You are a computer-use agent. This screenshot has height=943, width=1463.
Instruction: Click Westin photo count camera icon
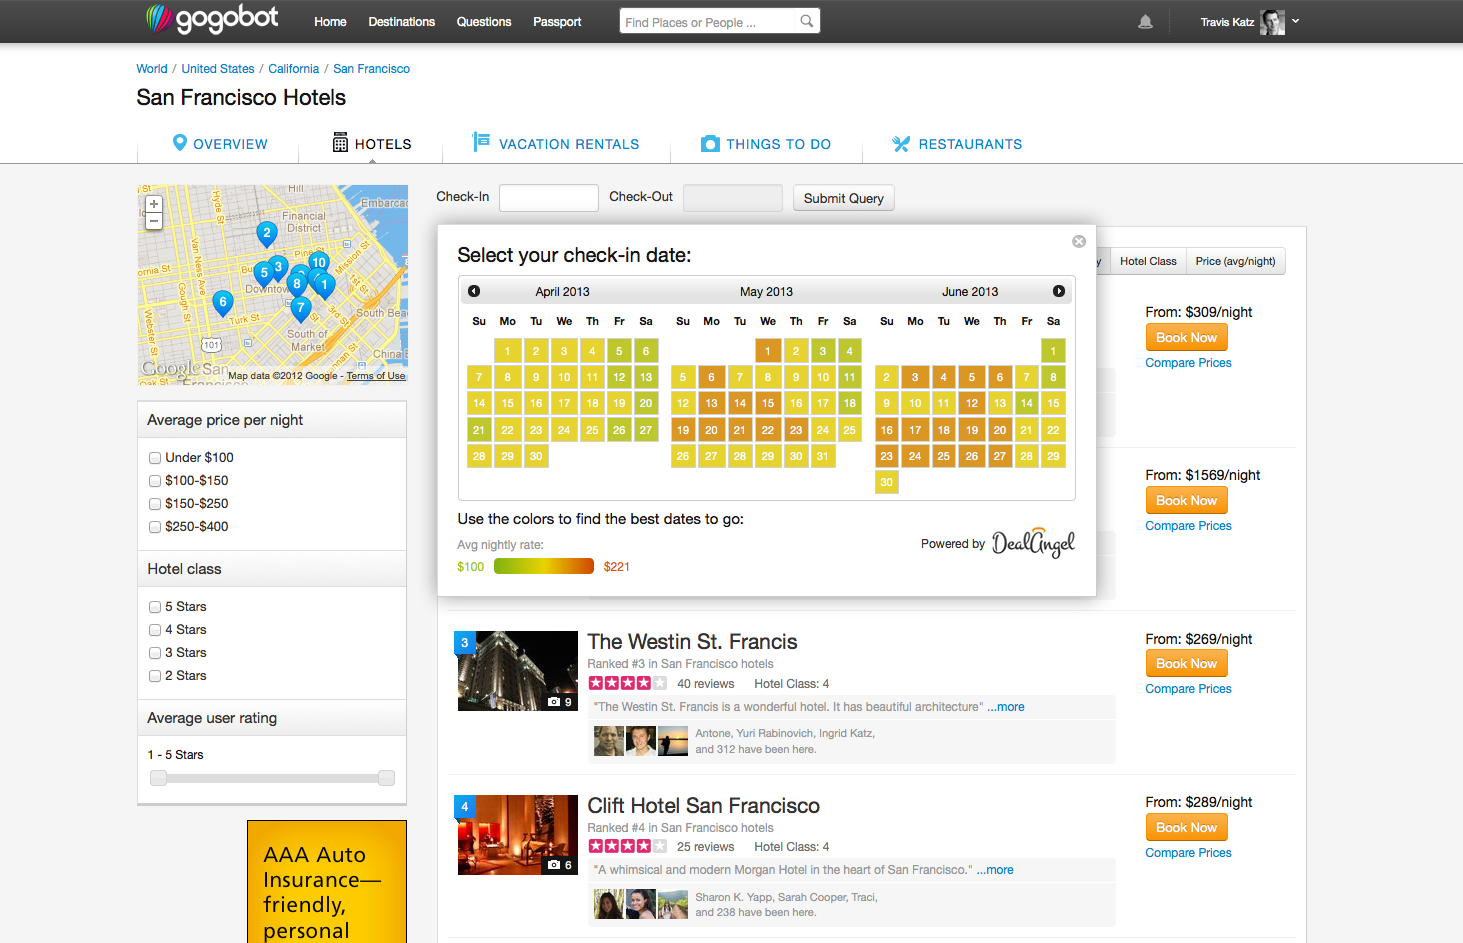pos(554,702)
